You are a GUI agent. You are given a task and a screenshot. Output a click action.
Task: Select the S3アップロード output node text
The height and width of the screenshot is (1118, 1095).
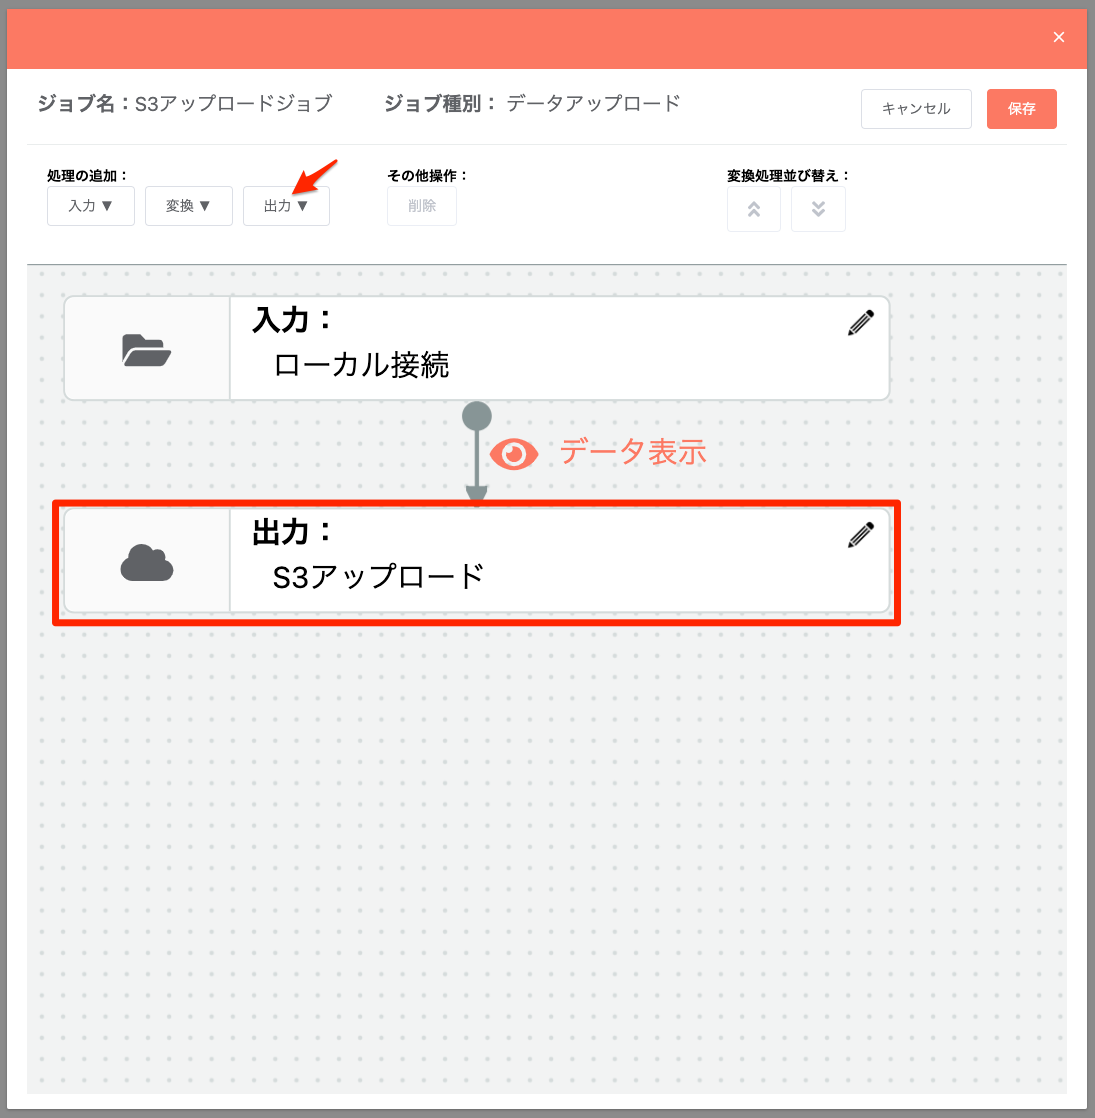point(379,576)
